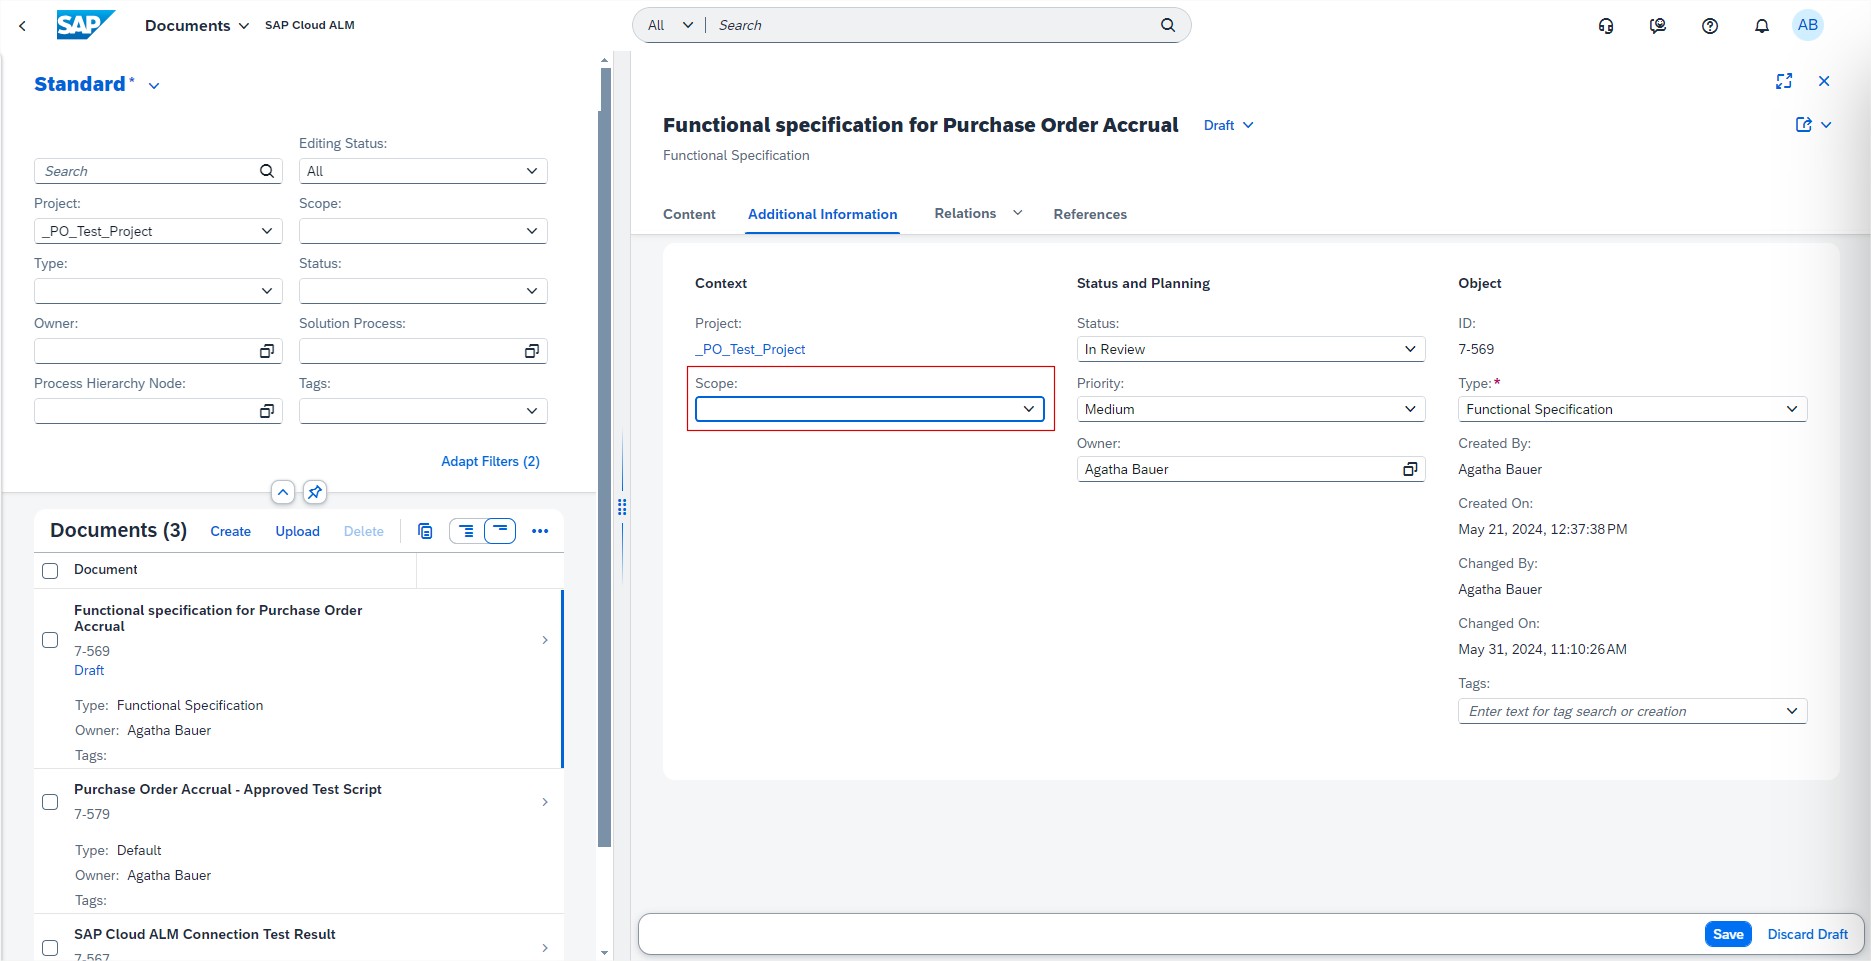This screenshot has width=1871, height=961.
Task: Check the Purchase Order Accrual test script row
Action: coord(50,802)
